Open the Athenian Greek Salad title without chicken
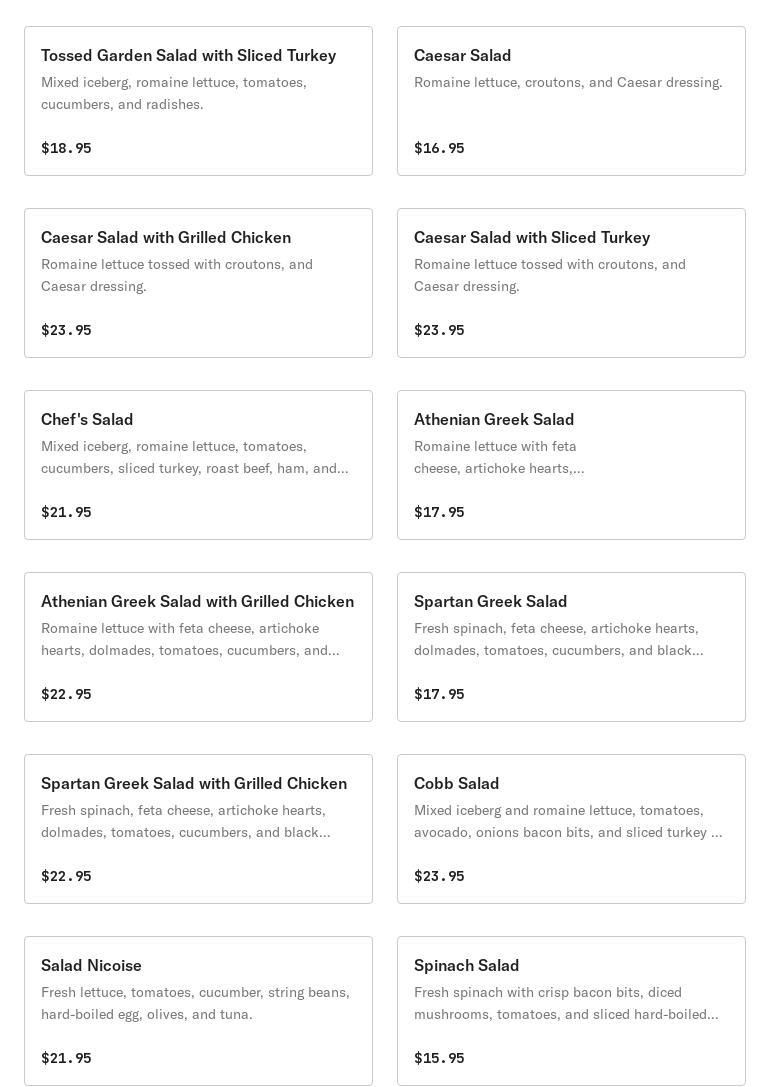The image size is (770, 1087). pos(494,420)
